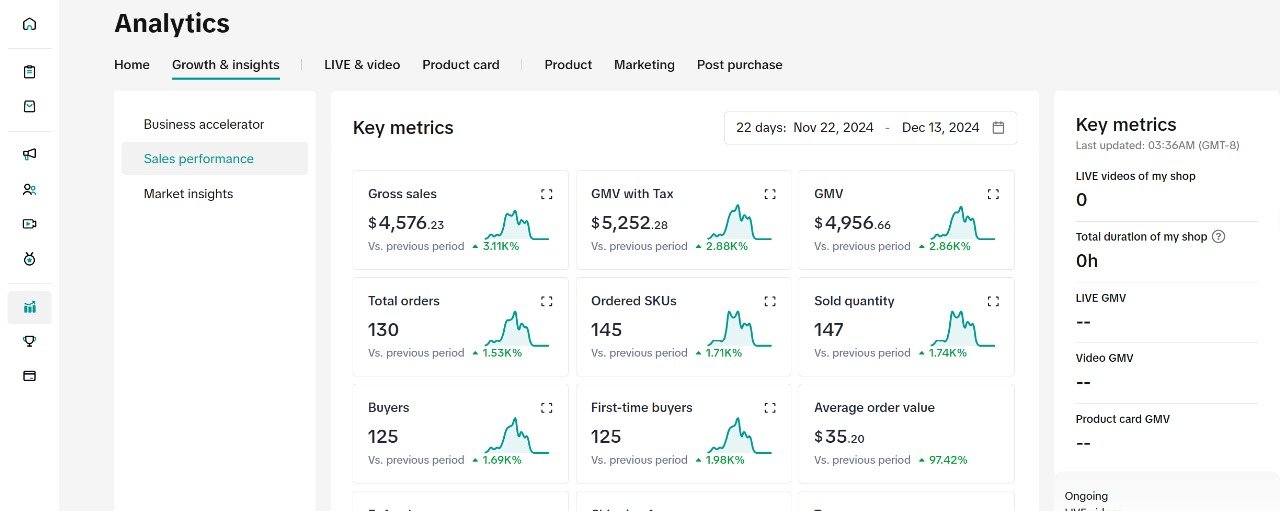Expand the Buyers chart

pos(546,408)
